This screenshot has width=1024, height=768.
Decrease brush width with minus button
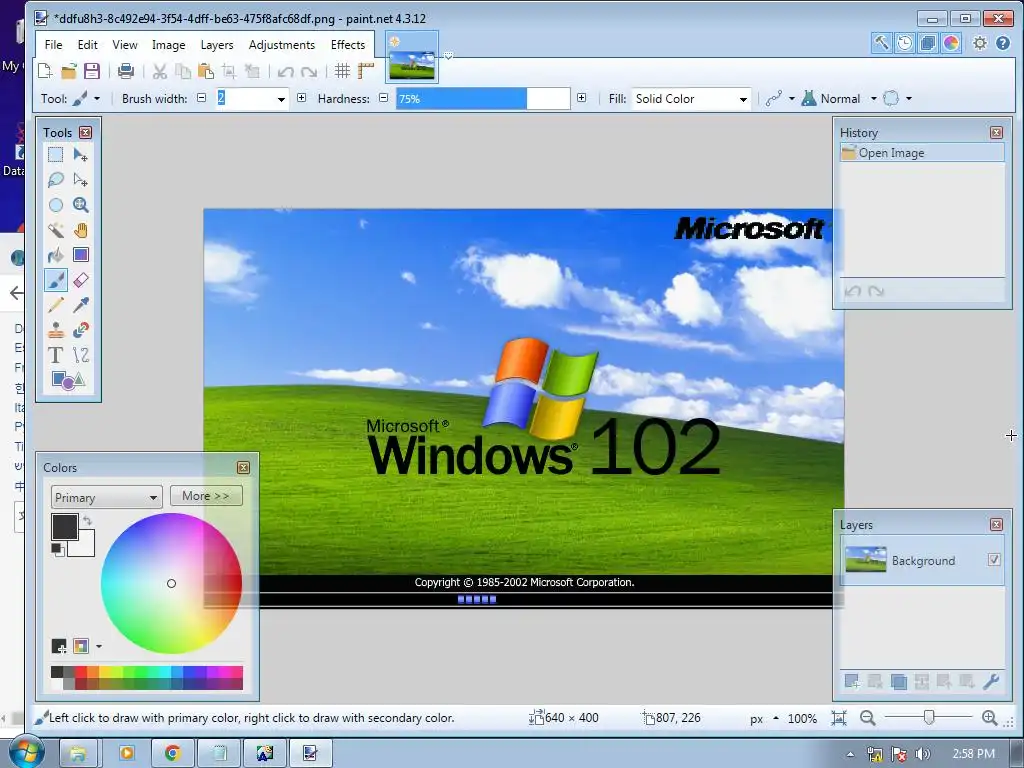point(202,98)
